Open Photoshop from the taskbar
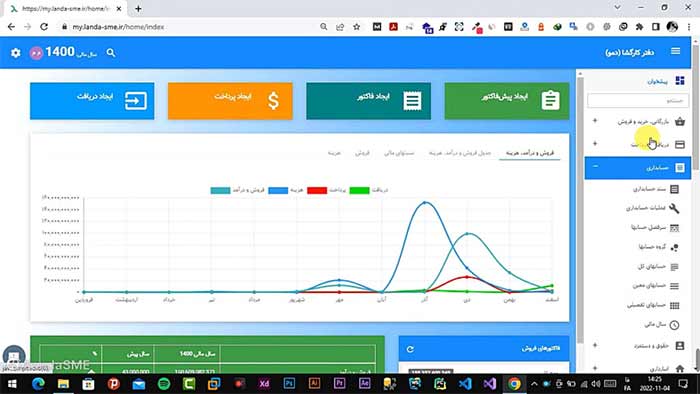The width and height of the screenshot is (700, 394). tap(289, 384)
